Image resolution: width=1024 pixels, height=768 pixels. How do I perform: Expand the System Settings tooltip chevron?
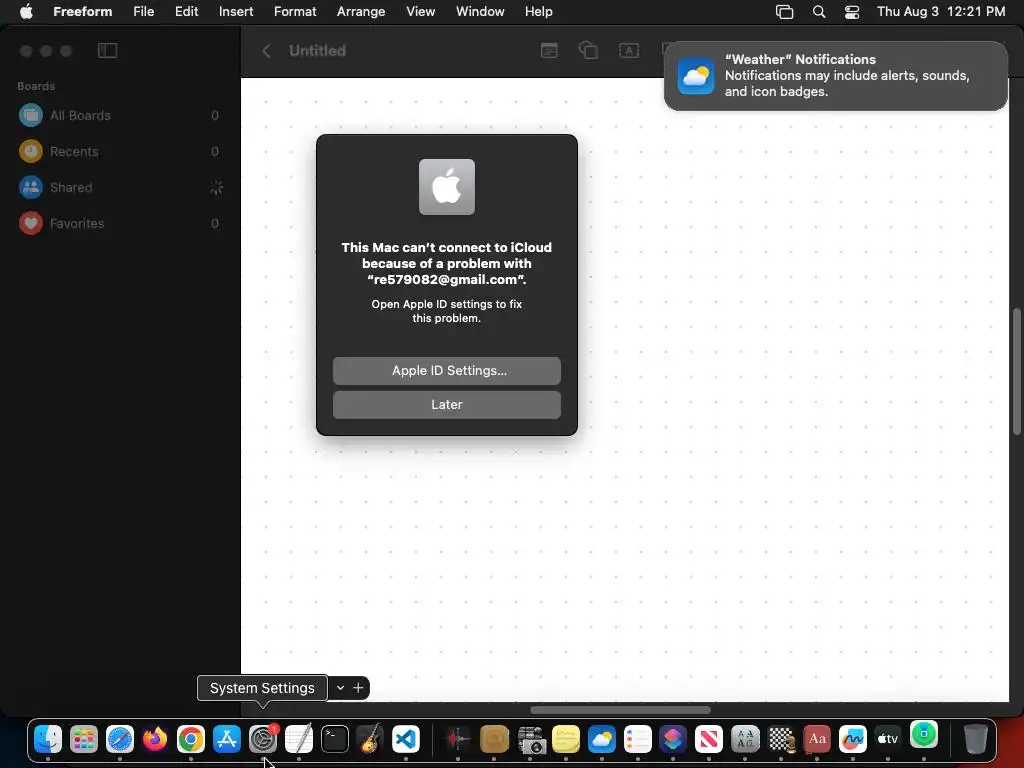(x=340, y=688)
